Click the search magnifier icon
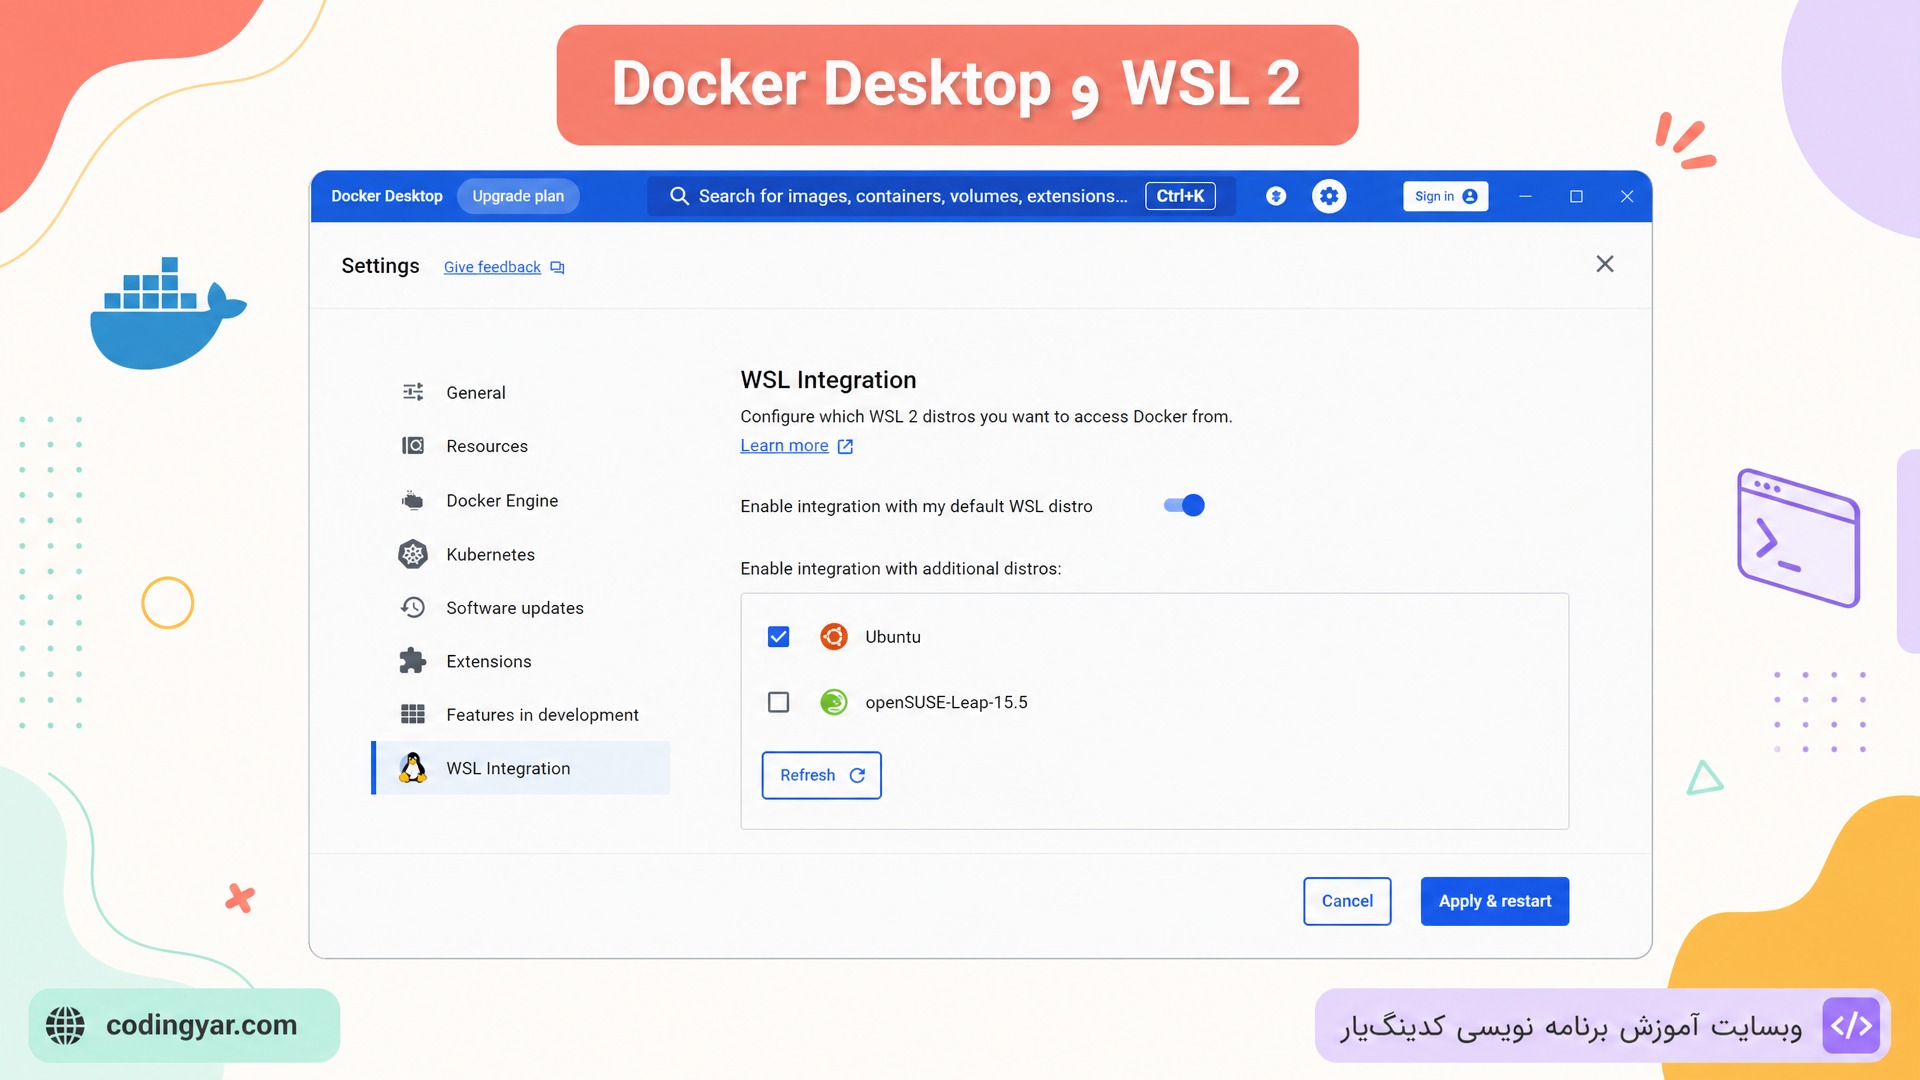Image resolution: width=1920 pixels, height=1080 pixels. (x=679, y=196)
